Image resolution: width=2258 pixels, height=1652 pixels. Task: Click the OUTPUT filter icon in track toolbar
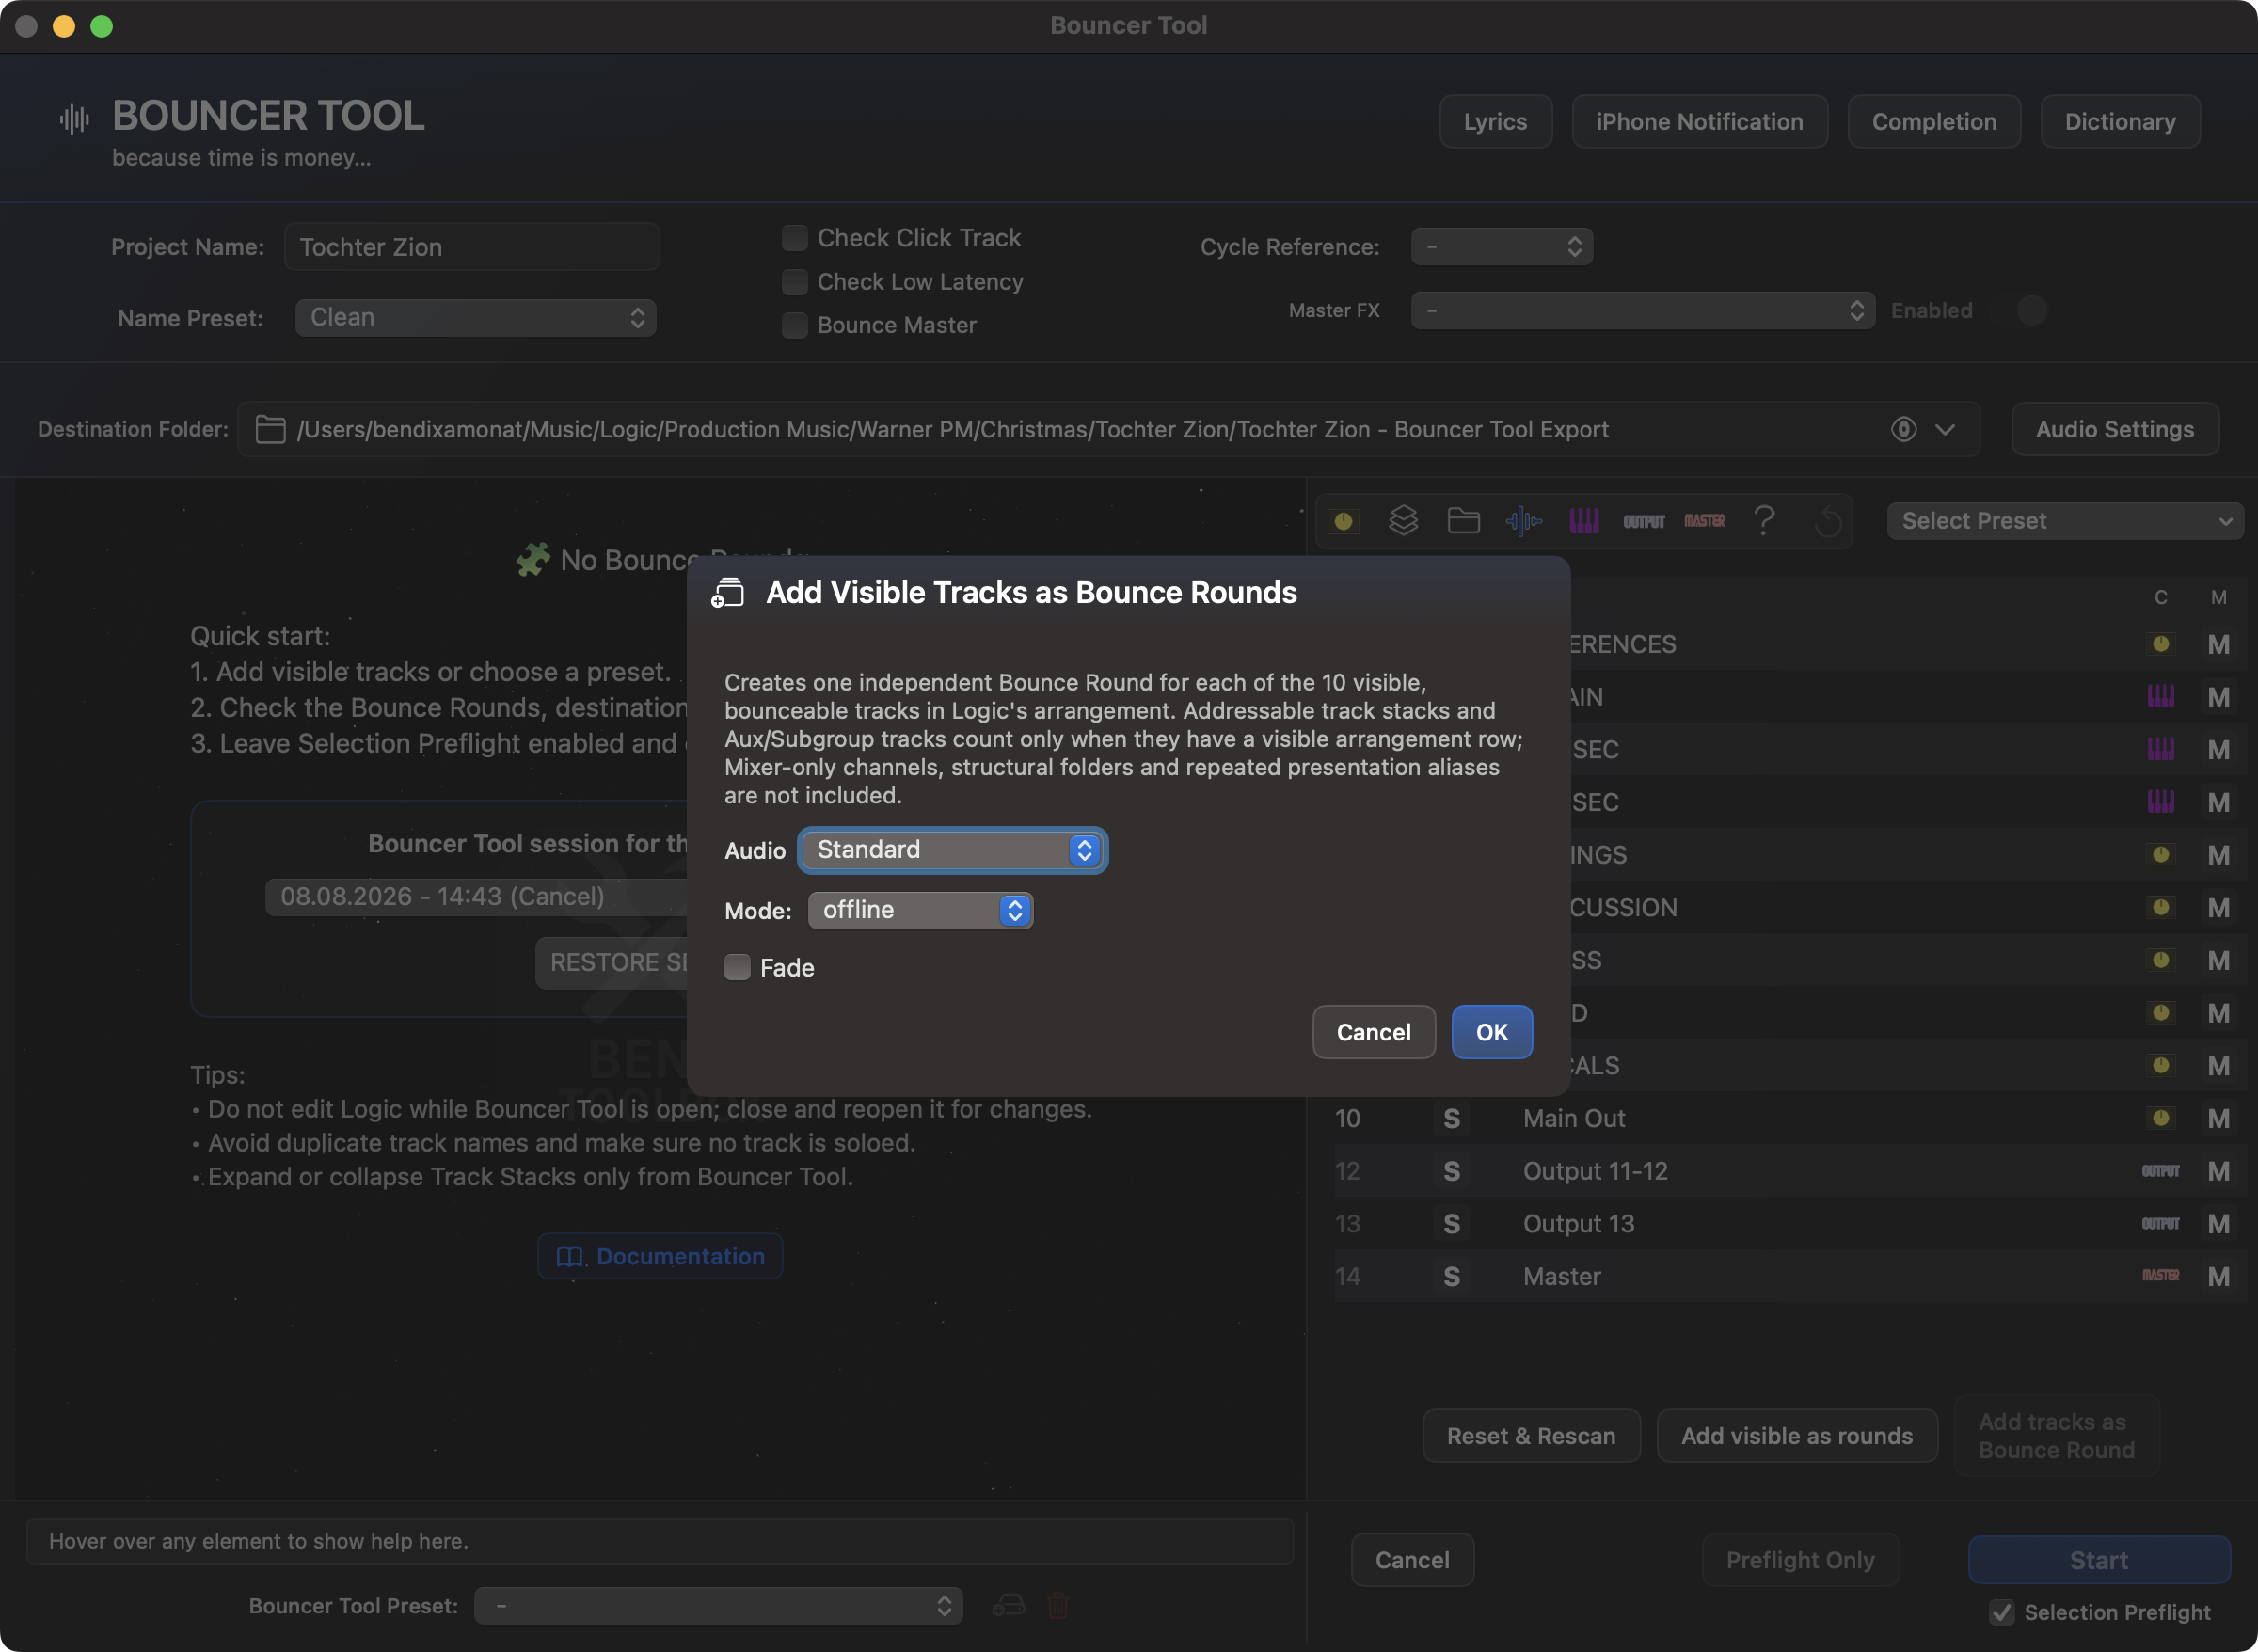tap(1644, 521)
